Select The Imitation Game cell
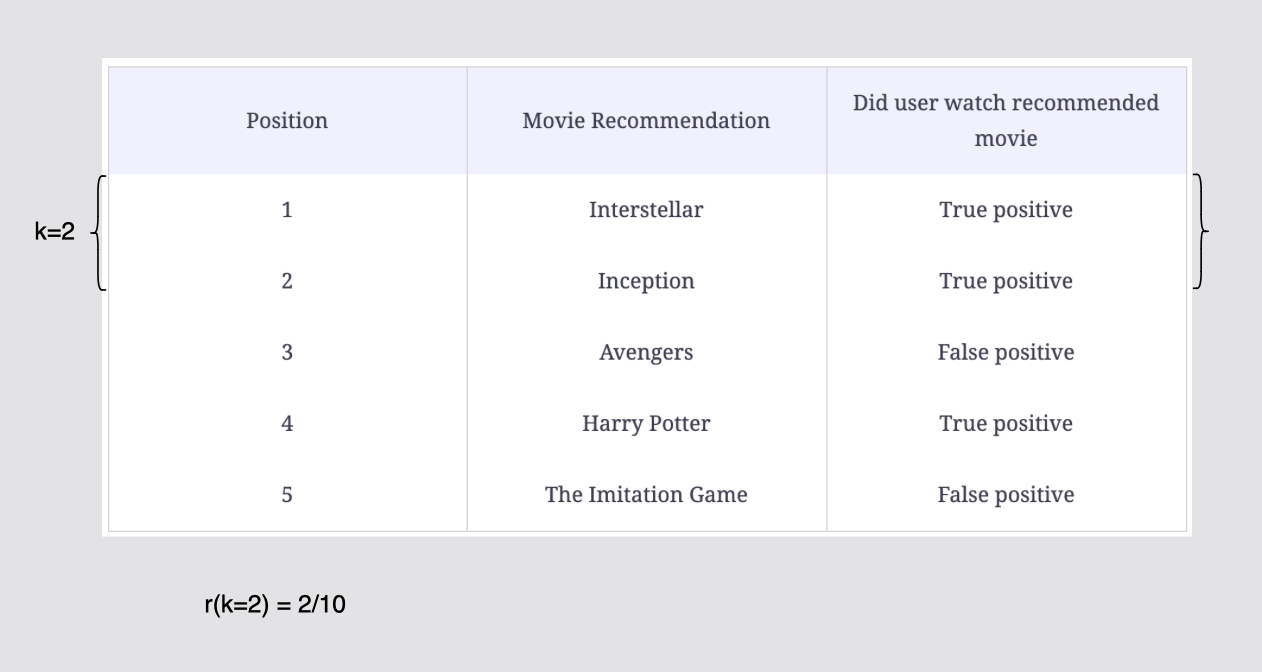 tap(646, 494)
